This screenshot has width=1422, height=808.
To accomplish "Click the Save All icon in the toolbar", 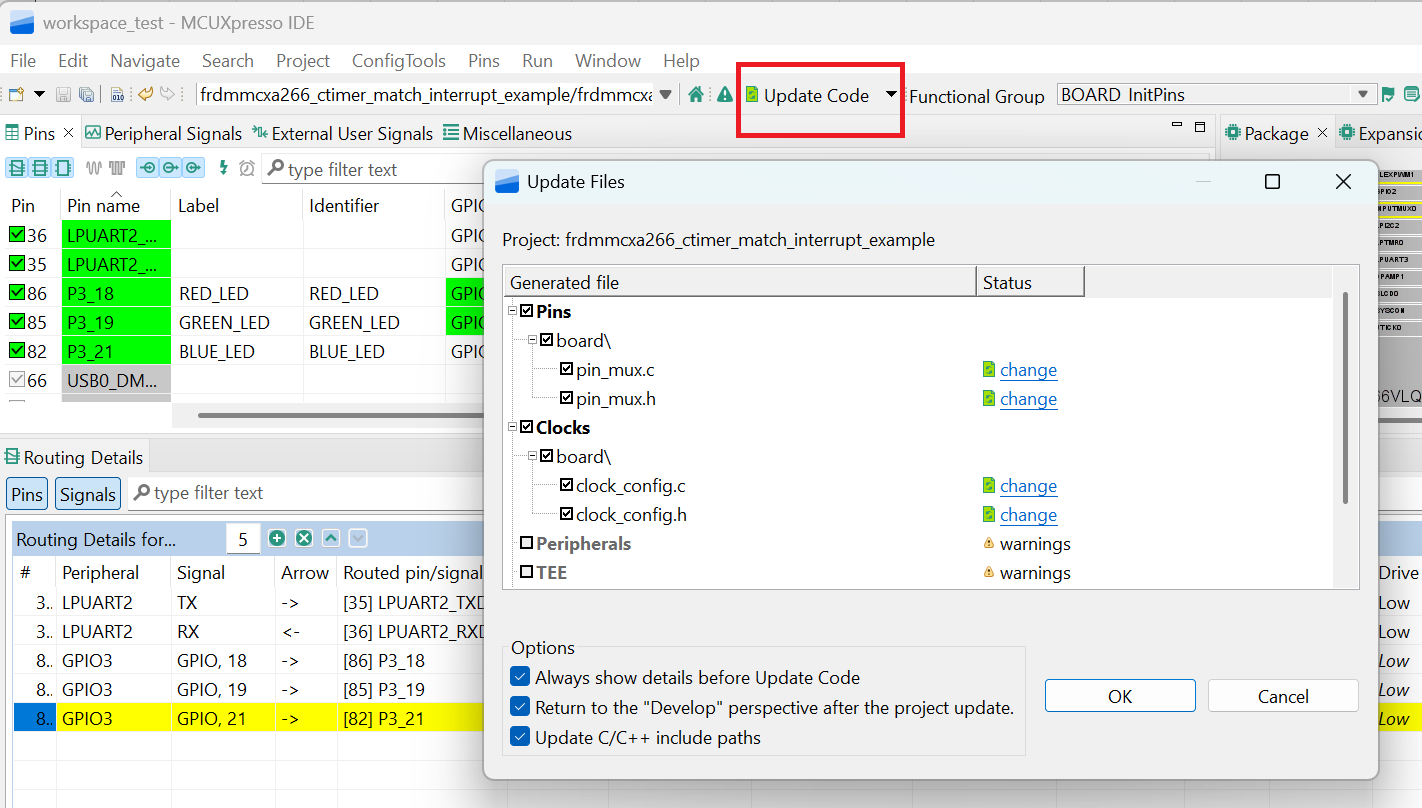I will pos(86,95).
